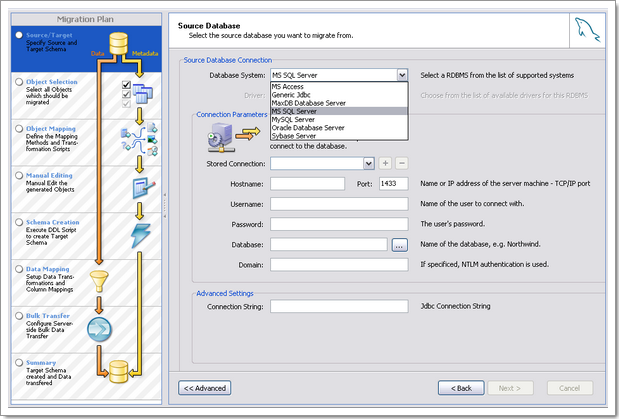Click the Manual Editing pencil icon
Viewport: 619px width, 419px height.
click(143, 188)
